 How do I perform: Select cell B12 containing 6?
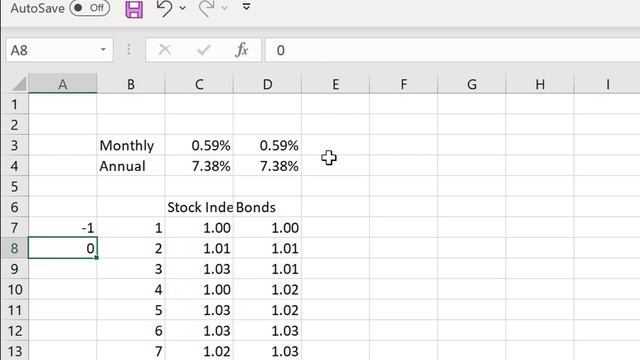(x=131, y=331)
